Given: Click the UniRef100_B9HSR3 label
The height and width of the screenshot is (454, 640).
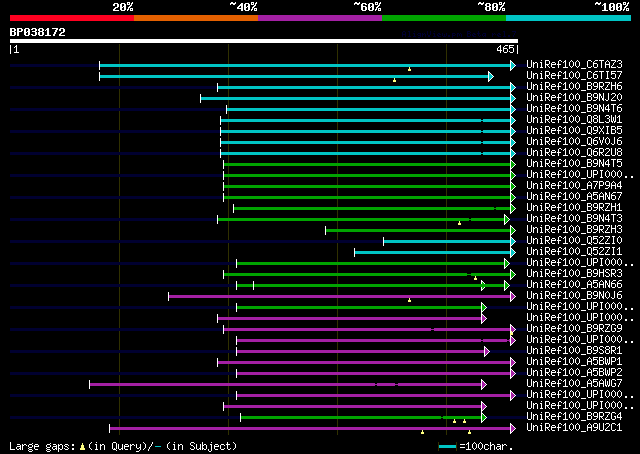Looking at the screenshot, I should point(574,274).
